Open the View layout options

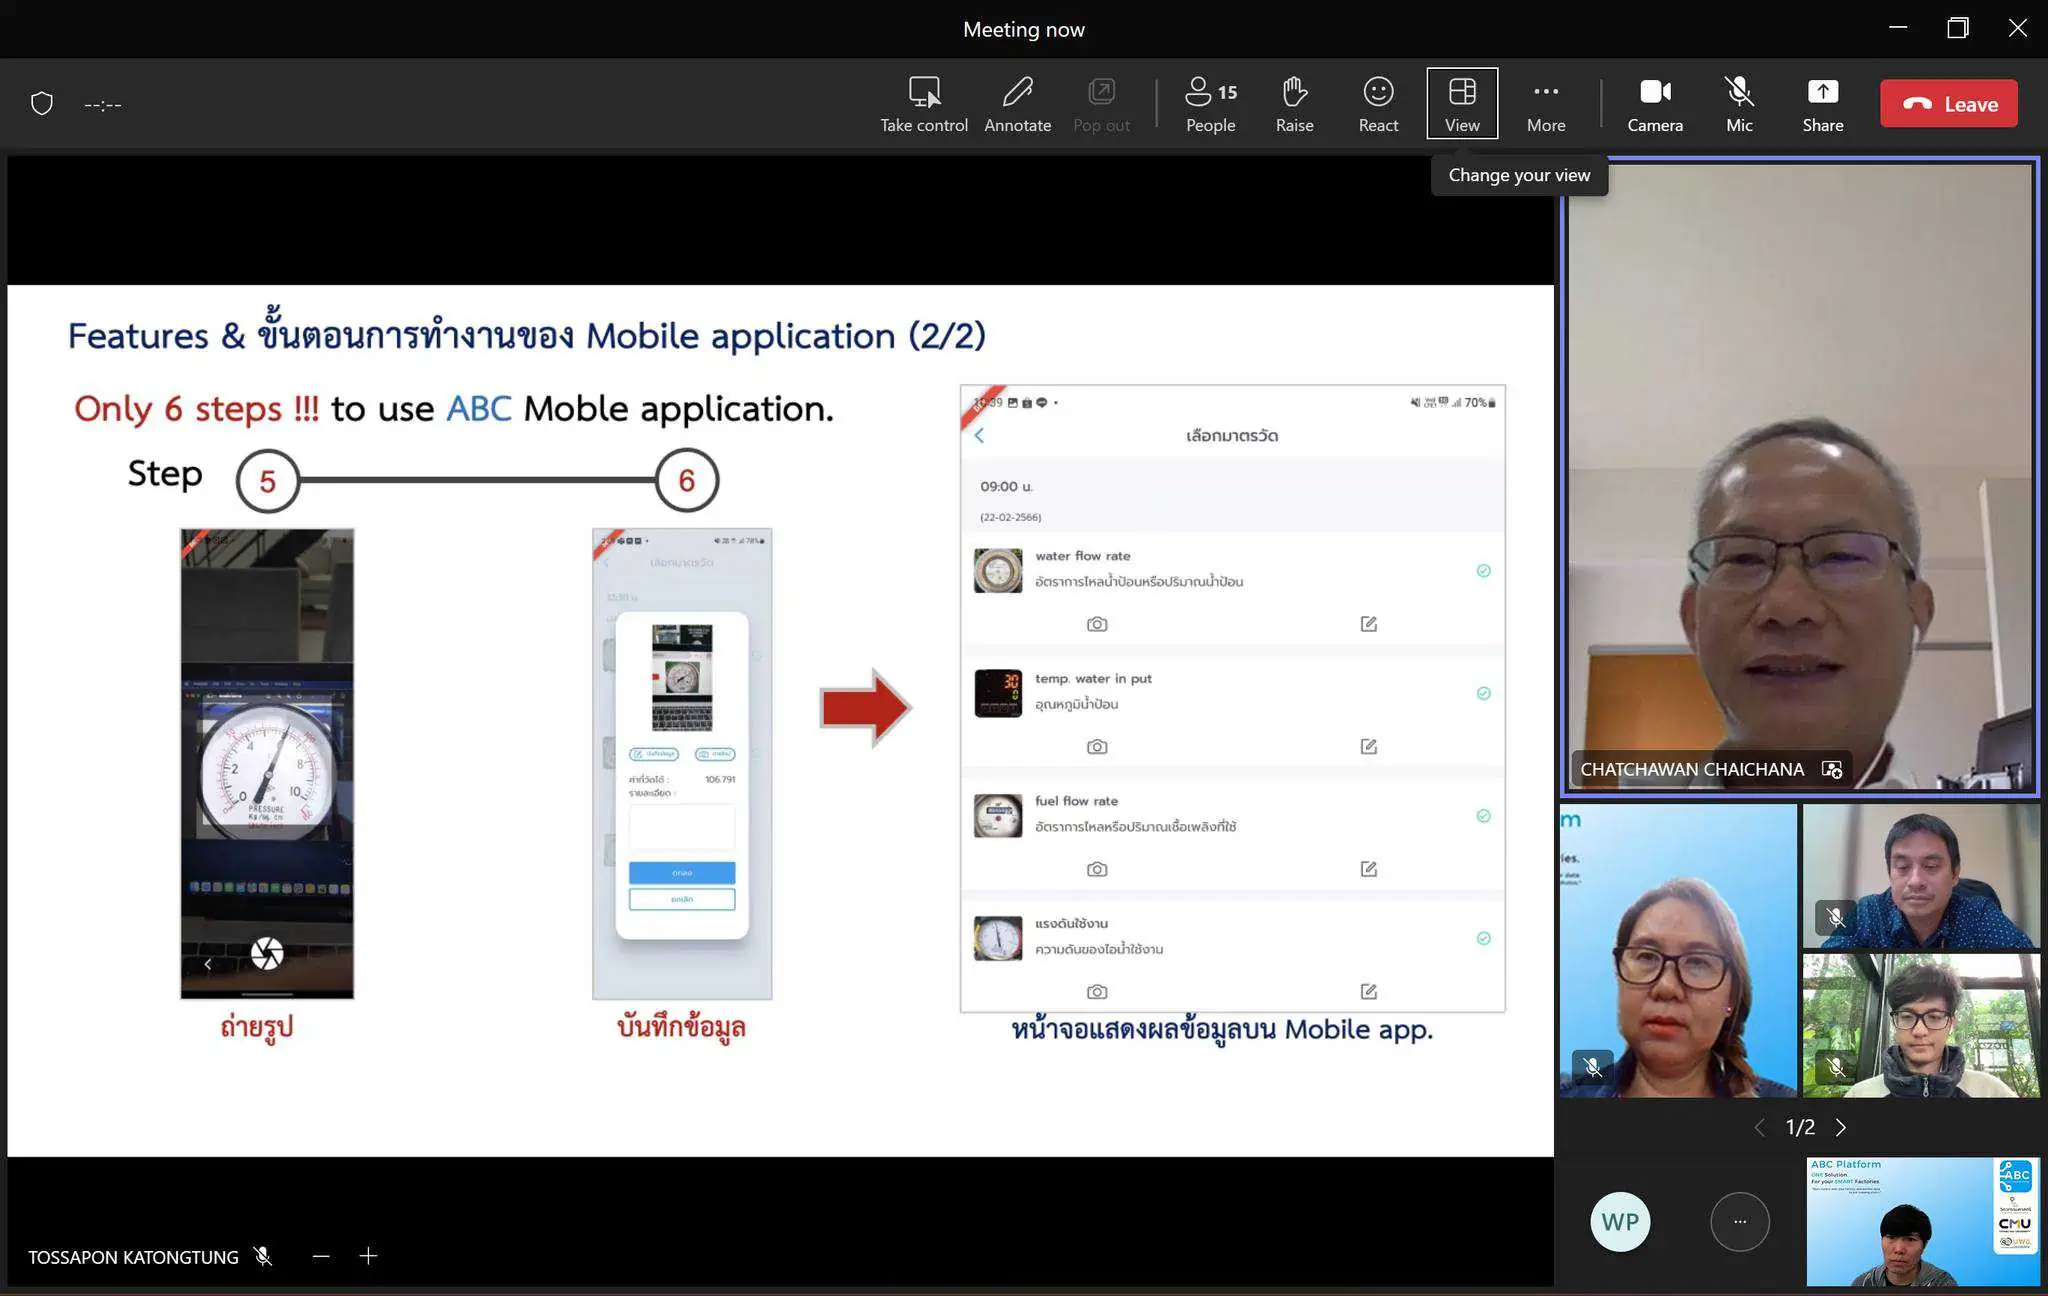click(1462, 104)
